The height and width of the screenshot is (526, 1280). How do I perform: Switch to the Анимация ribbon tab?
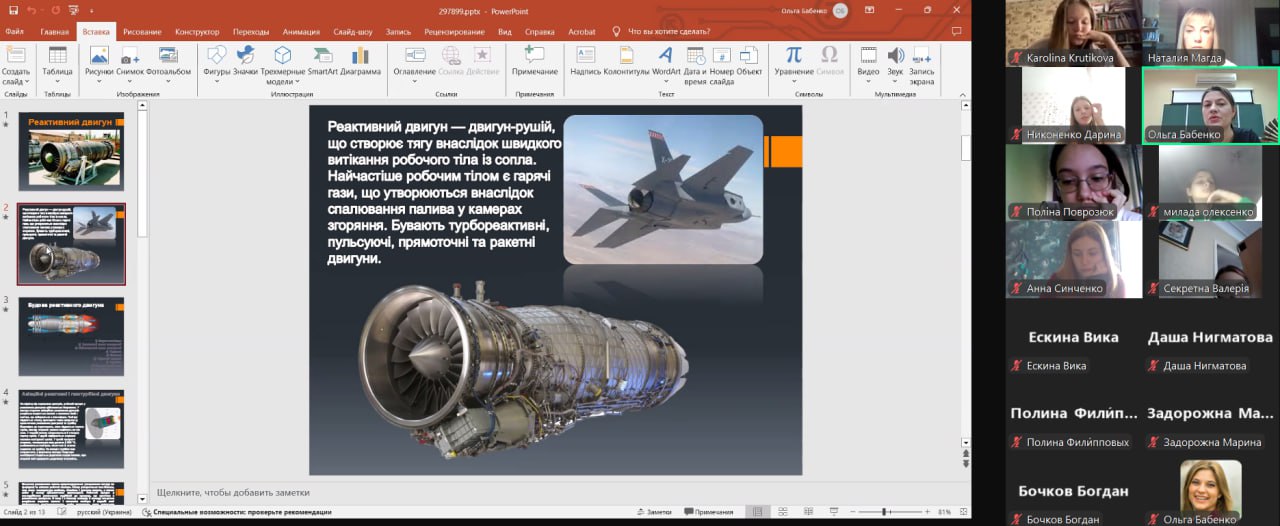point(301,31)
